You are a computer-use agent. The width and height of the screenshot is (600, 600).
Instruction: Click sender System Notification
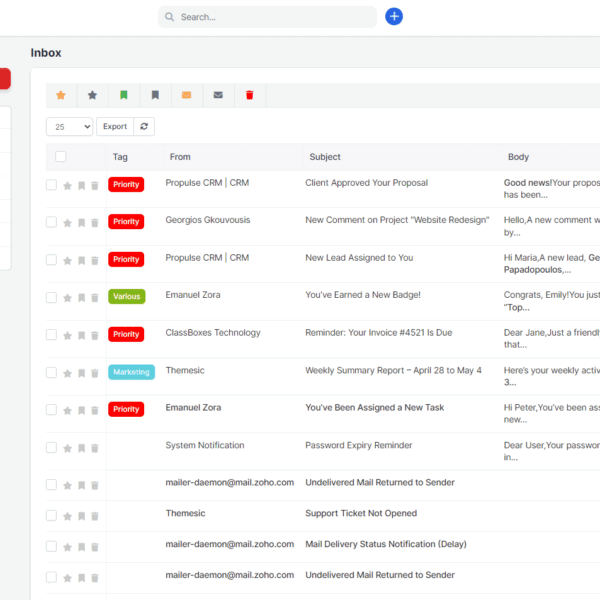[x=205, y=445]
